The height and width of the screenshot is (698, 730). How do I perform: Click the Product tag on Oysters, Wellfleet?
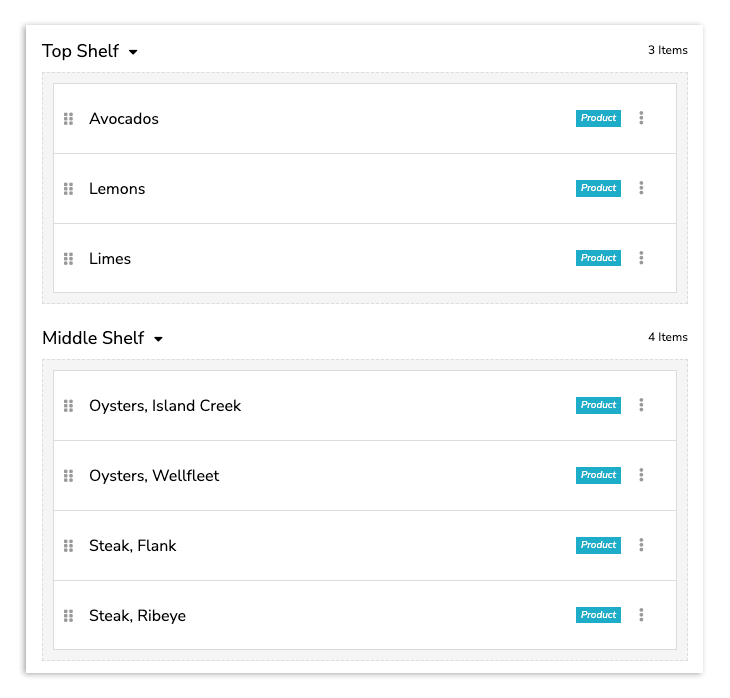pos(598,475)
